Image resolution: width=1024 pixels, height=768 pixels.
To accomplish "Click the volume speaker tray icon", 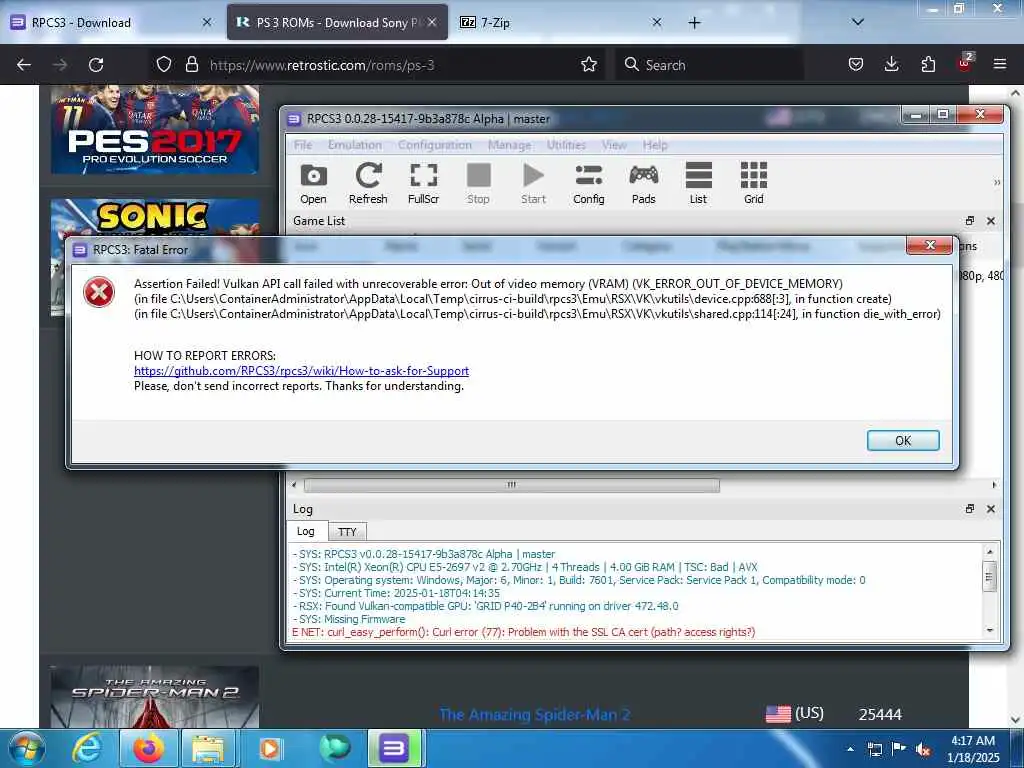I will (923, 749).
